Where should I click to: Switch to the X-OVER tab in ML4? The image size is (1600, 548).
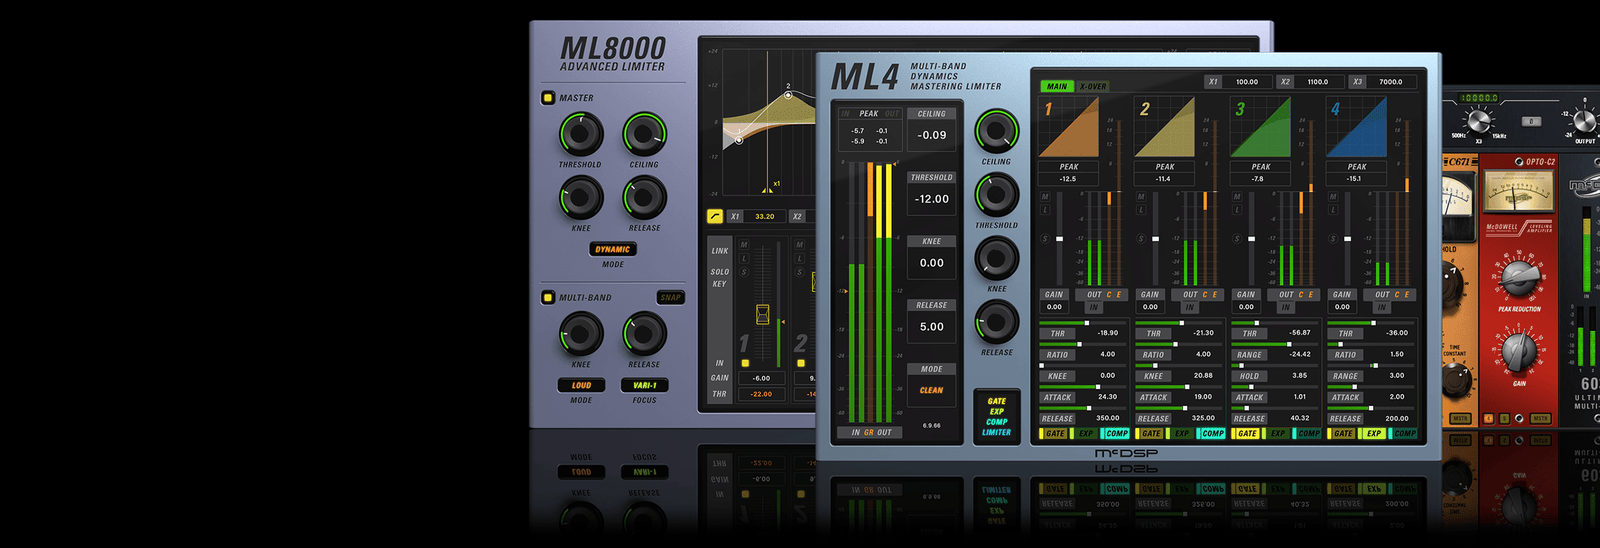(x=1093, y=86)
